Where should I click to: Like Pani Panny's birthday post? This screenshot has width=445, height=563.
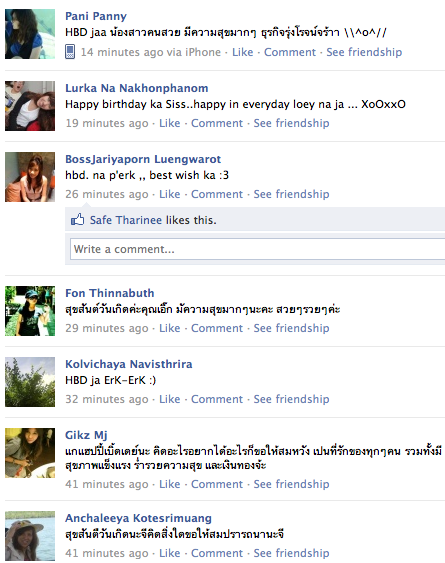(242, 52)
